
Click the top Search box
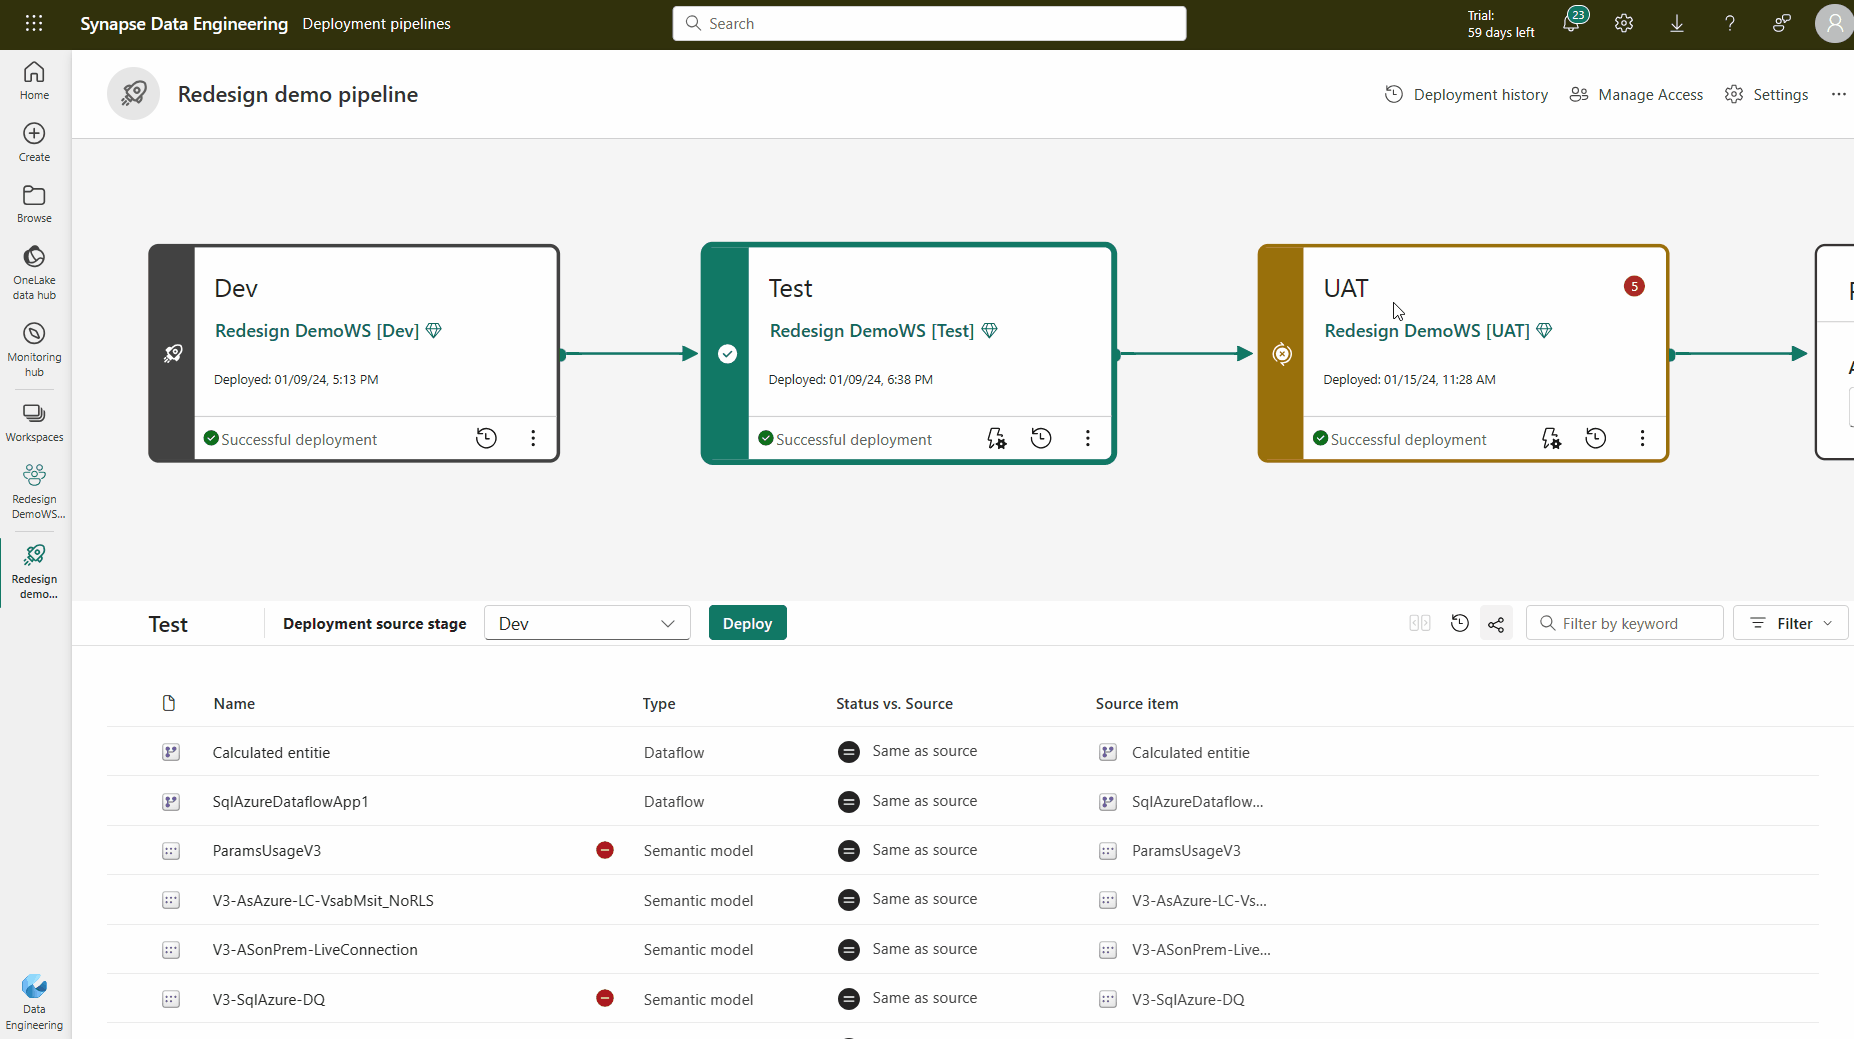tap(929, 23)
